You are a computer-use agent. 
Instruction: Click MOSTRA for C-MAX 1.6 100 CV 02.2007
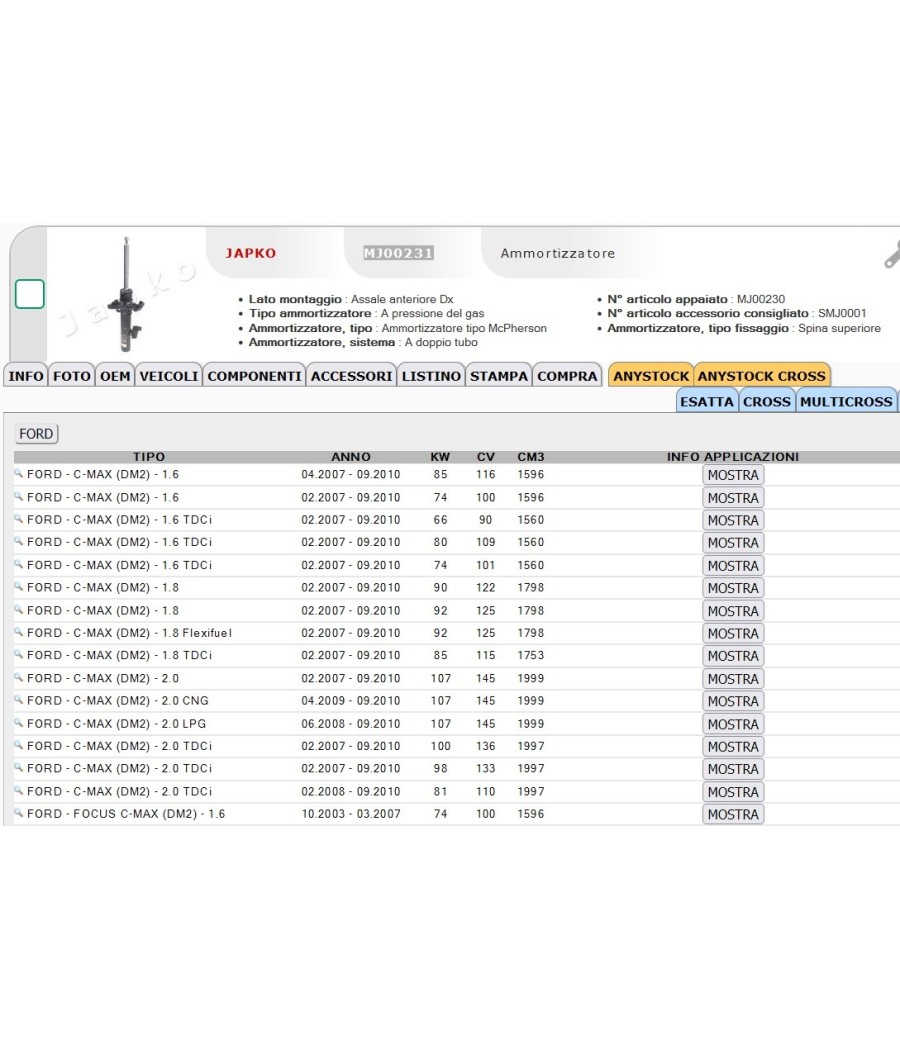pyautogui.click(x=733, y=498)
